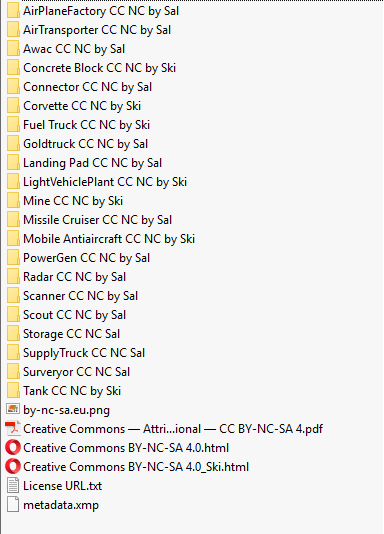The image size is (384, 534).
Task: Select Opera icon of BY-NC-SA 4.0_Ski.html file
Action: pos(13,467)
